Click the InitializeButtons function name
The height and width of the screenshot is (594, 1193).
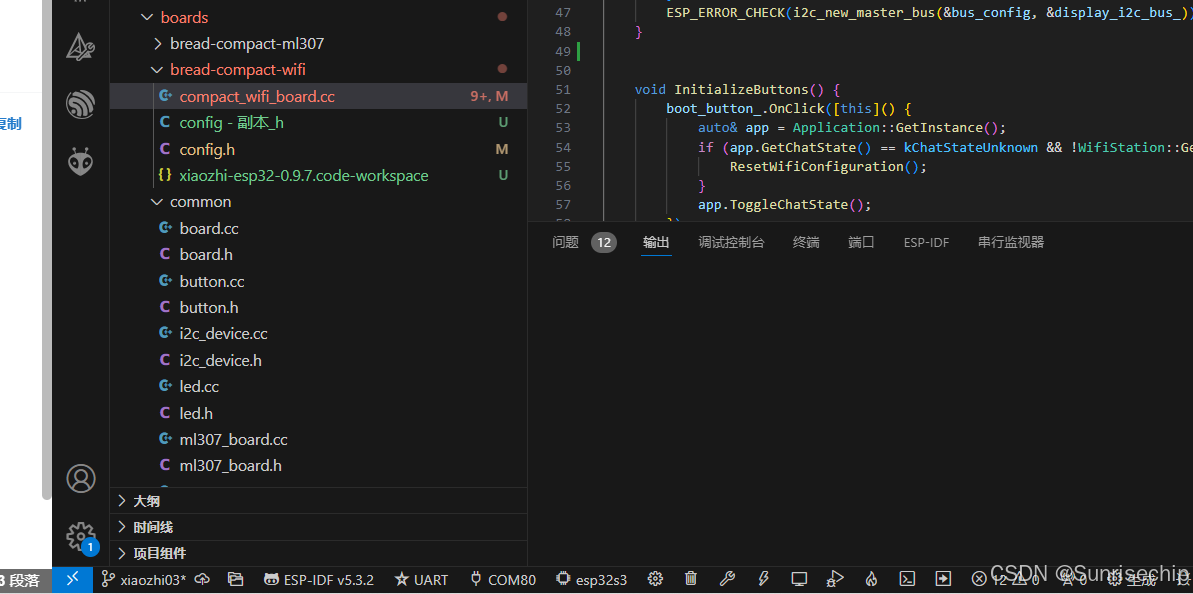point(741,90)
